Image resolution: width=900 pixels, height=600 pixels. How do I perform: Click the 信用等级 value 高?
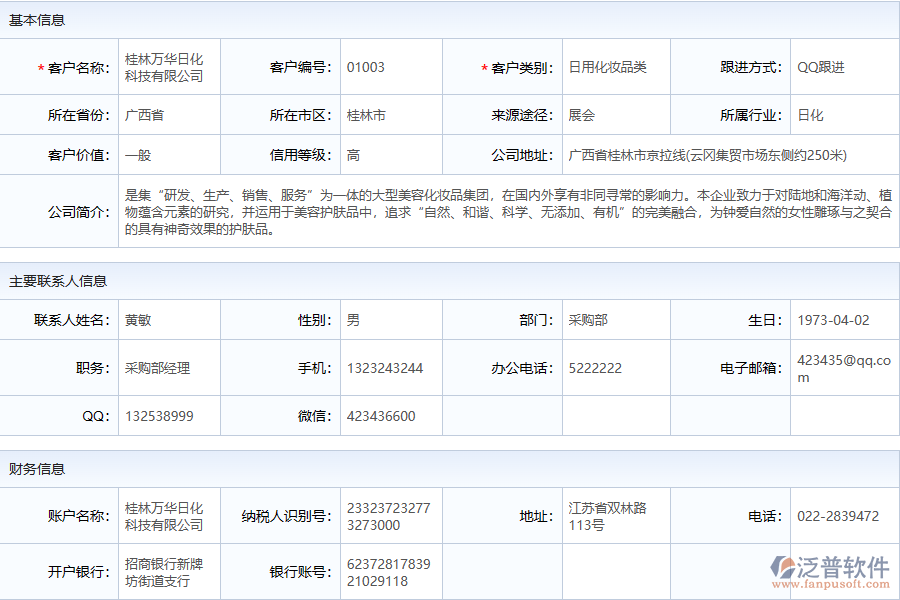pyautogui.click(x=353, y=155)
